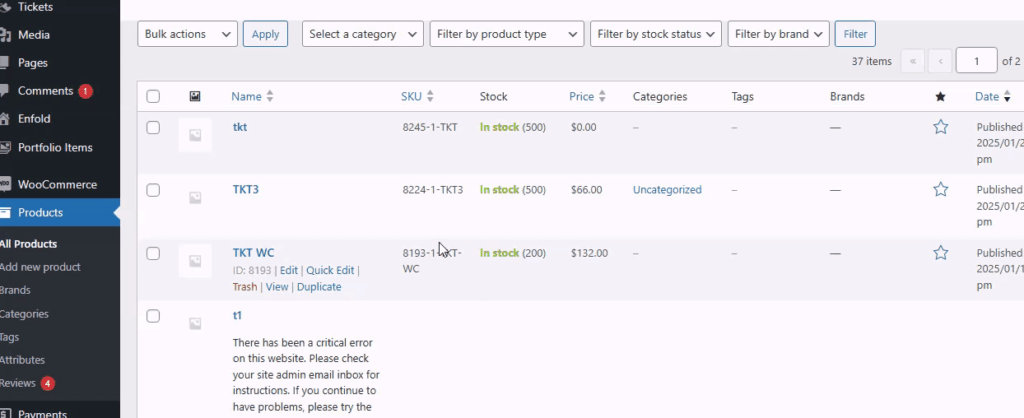Click the image column header icon

point(195,97)
